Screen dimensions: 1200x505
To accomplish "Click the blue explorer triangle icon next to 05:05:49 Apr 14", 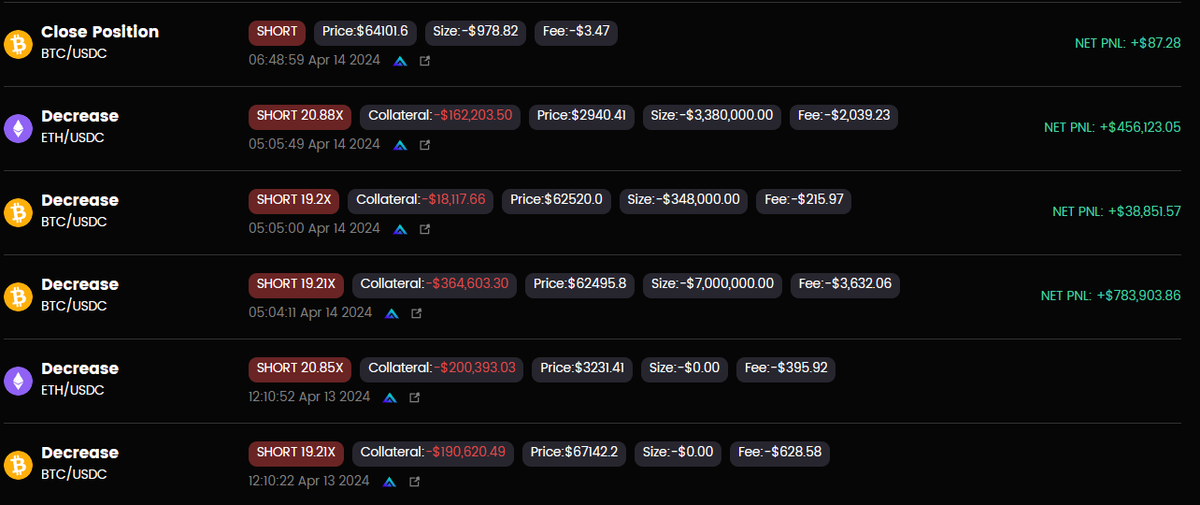I will pos(400,145).
